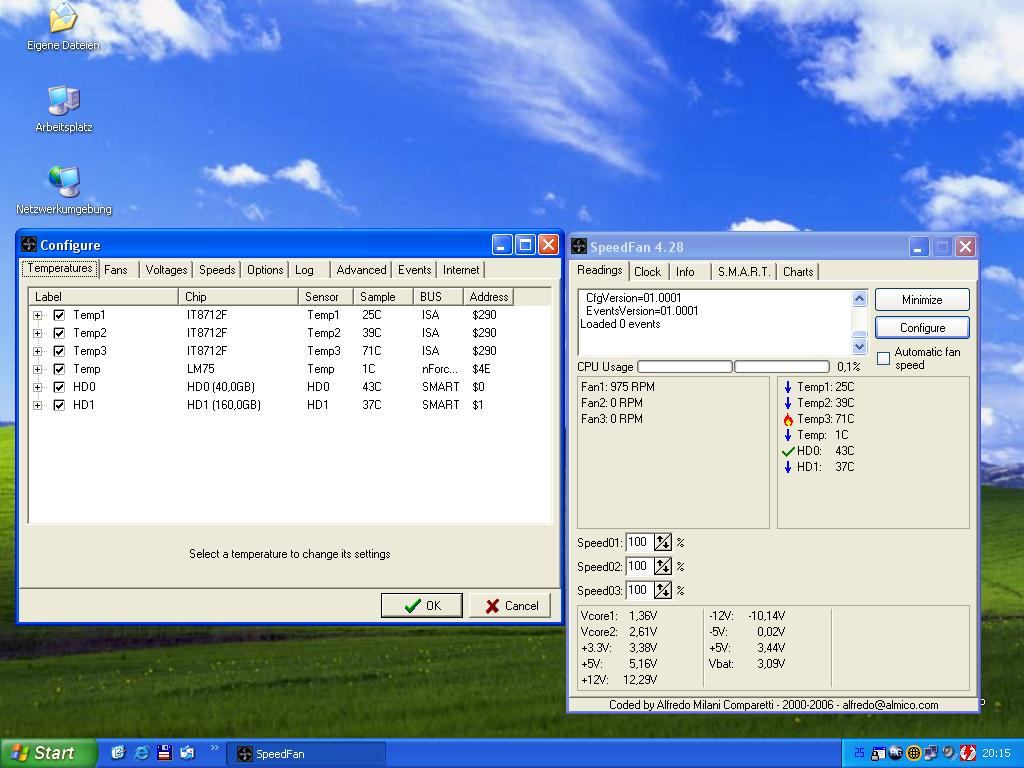Click the Speed02 spinner arrows
The image size is (1024, 768).
coord(663,566)
